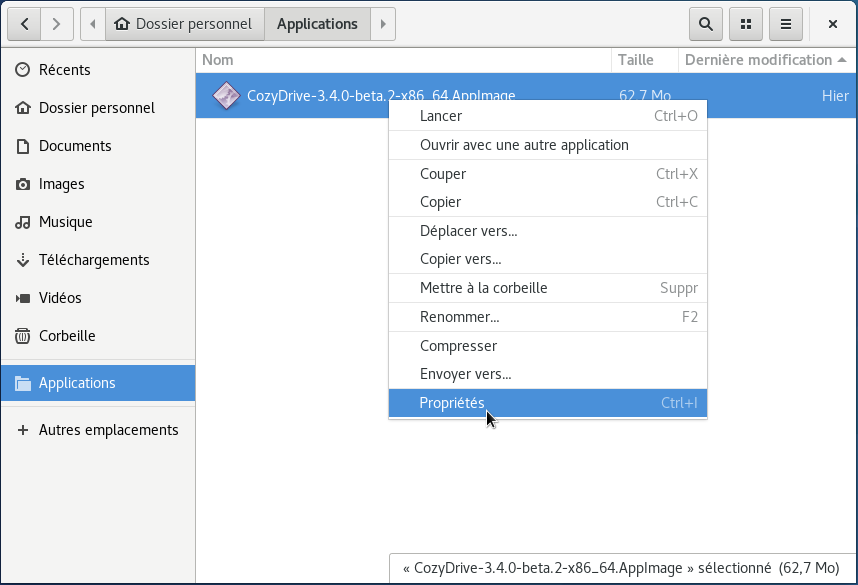
Task: Choose Propriétés from the context menu
Action: click(548, 403)
